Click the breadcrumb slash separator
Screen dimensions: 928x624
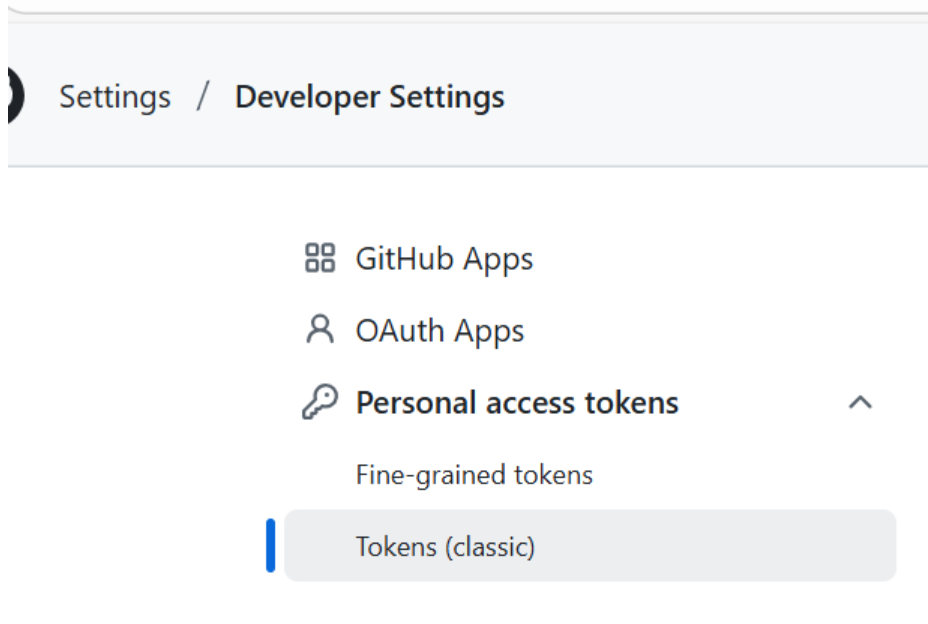click(x=203, y=97)
